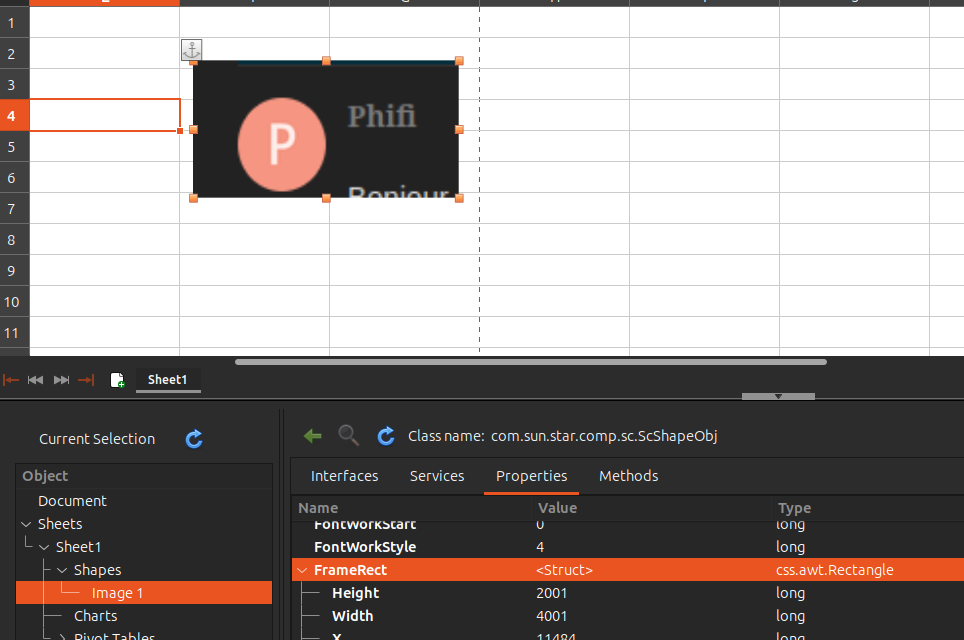Select the Sheet1 sheet tab
The image size is (964, 640).
[167, 380]
